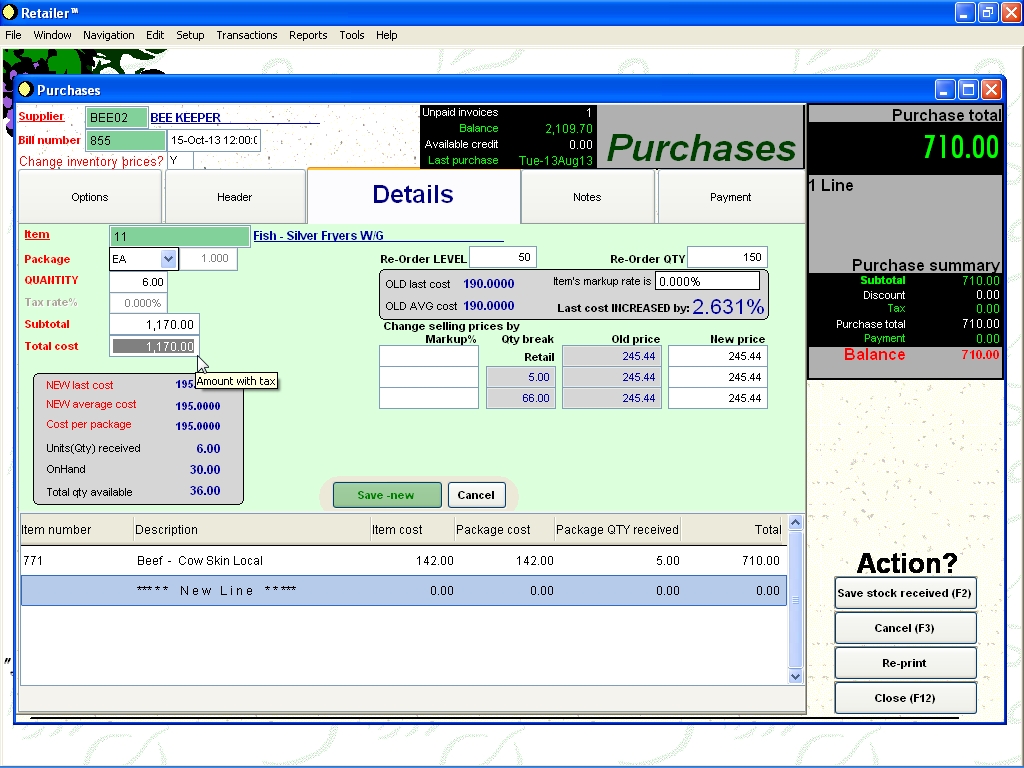This screenshot has width=1024, height=768.
Task: Select the Notes tab
Action: (587, 197)
